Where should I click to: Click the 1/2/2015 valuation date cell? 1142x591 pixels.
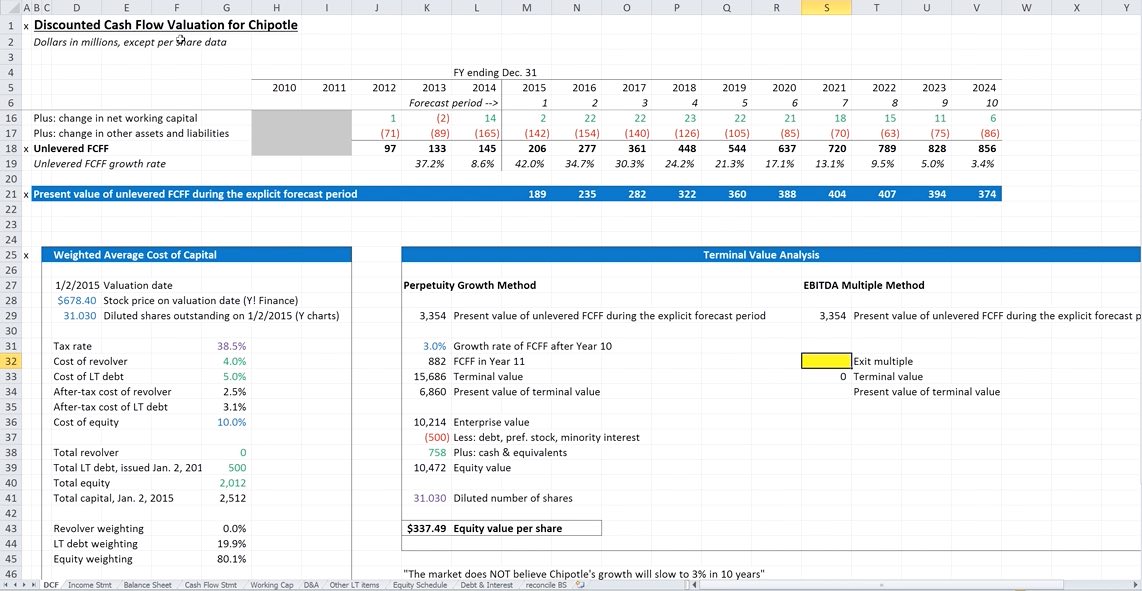pos(79,285)
